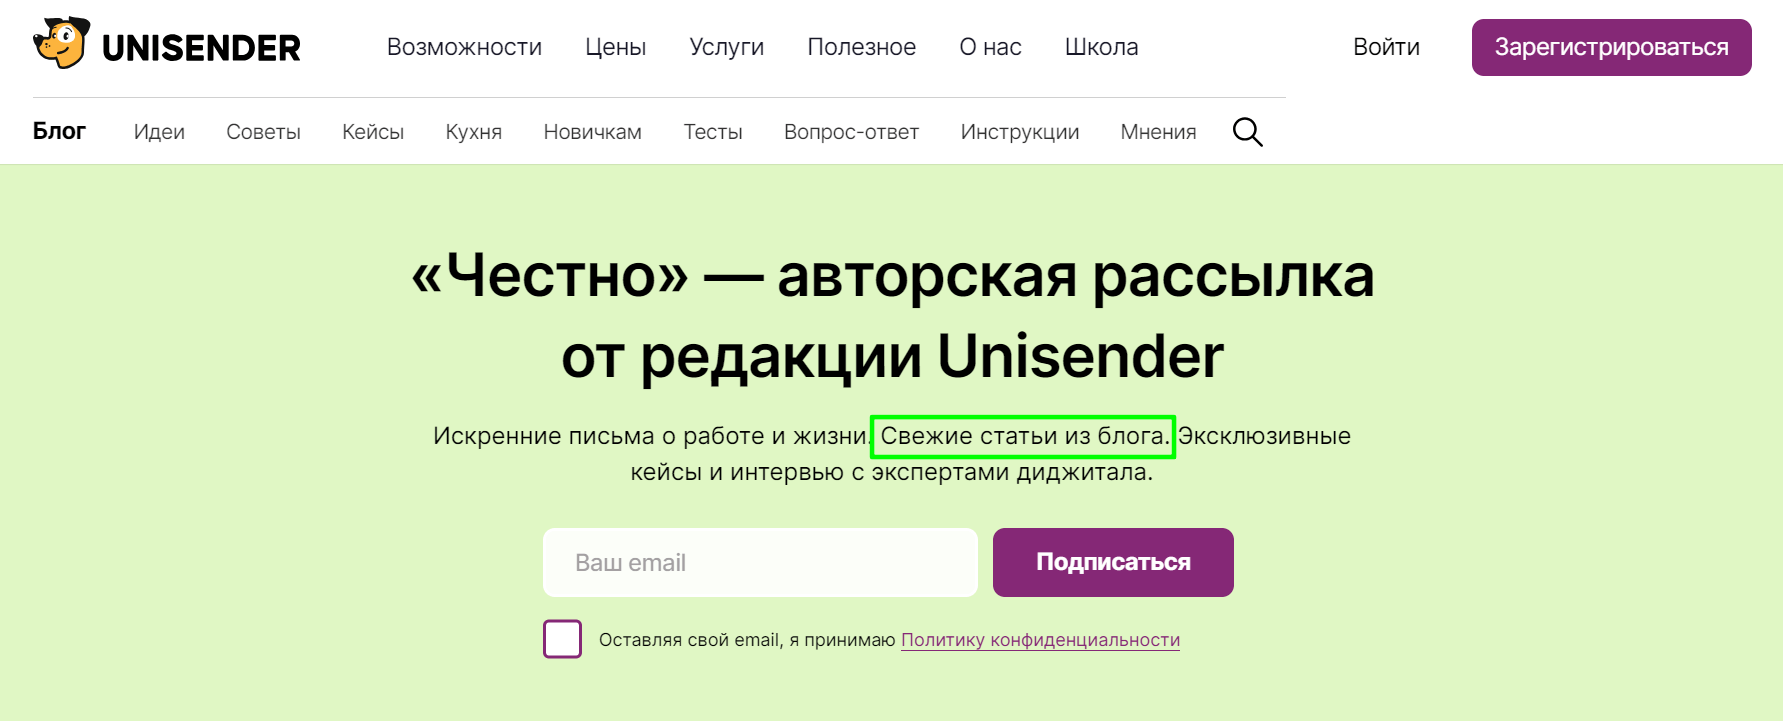Screen dimensions: 1783x721
Task: Open the Политику конфиденциальности link
Action: pyautogui.click(x=1040, y=640)
